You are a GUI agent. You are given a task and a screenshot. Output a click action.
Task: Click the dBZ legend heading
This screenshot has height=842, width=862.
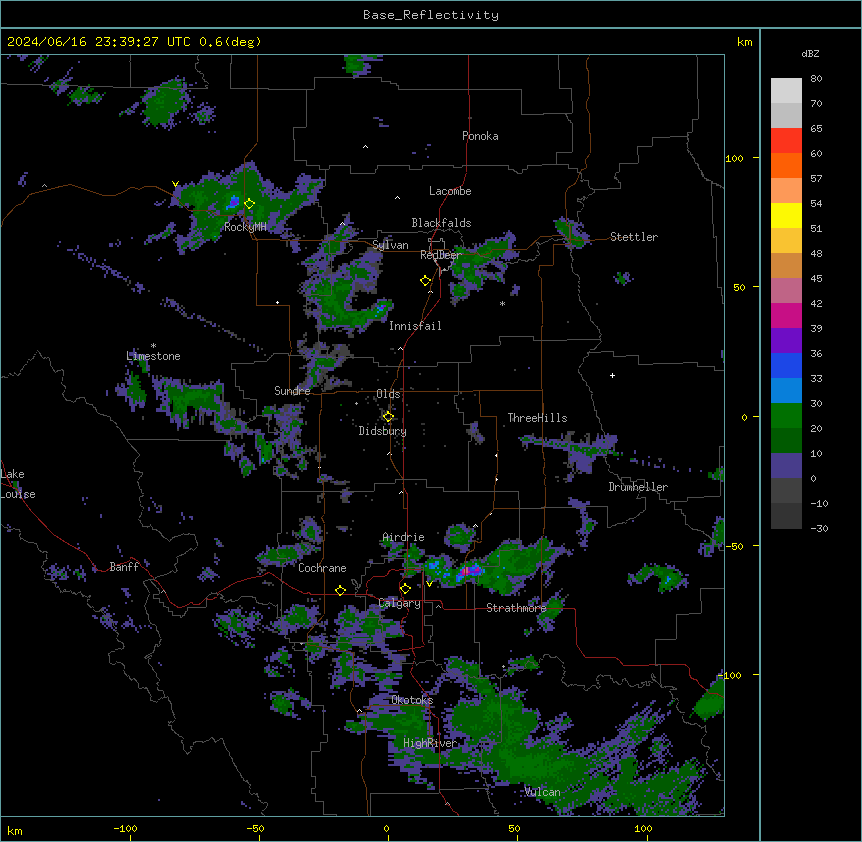[x=810, y=53]
